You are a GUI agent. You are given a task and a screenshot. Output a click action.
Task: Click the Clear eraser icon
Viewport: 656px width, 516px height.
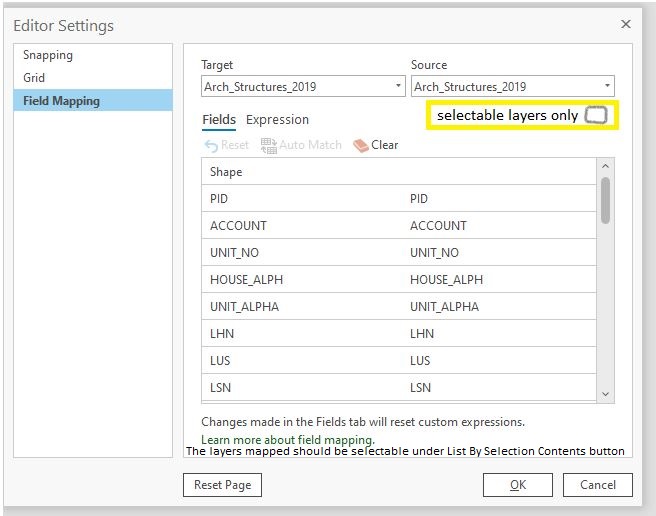pos(361,145)
